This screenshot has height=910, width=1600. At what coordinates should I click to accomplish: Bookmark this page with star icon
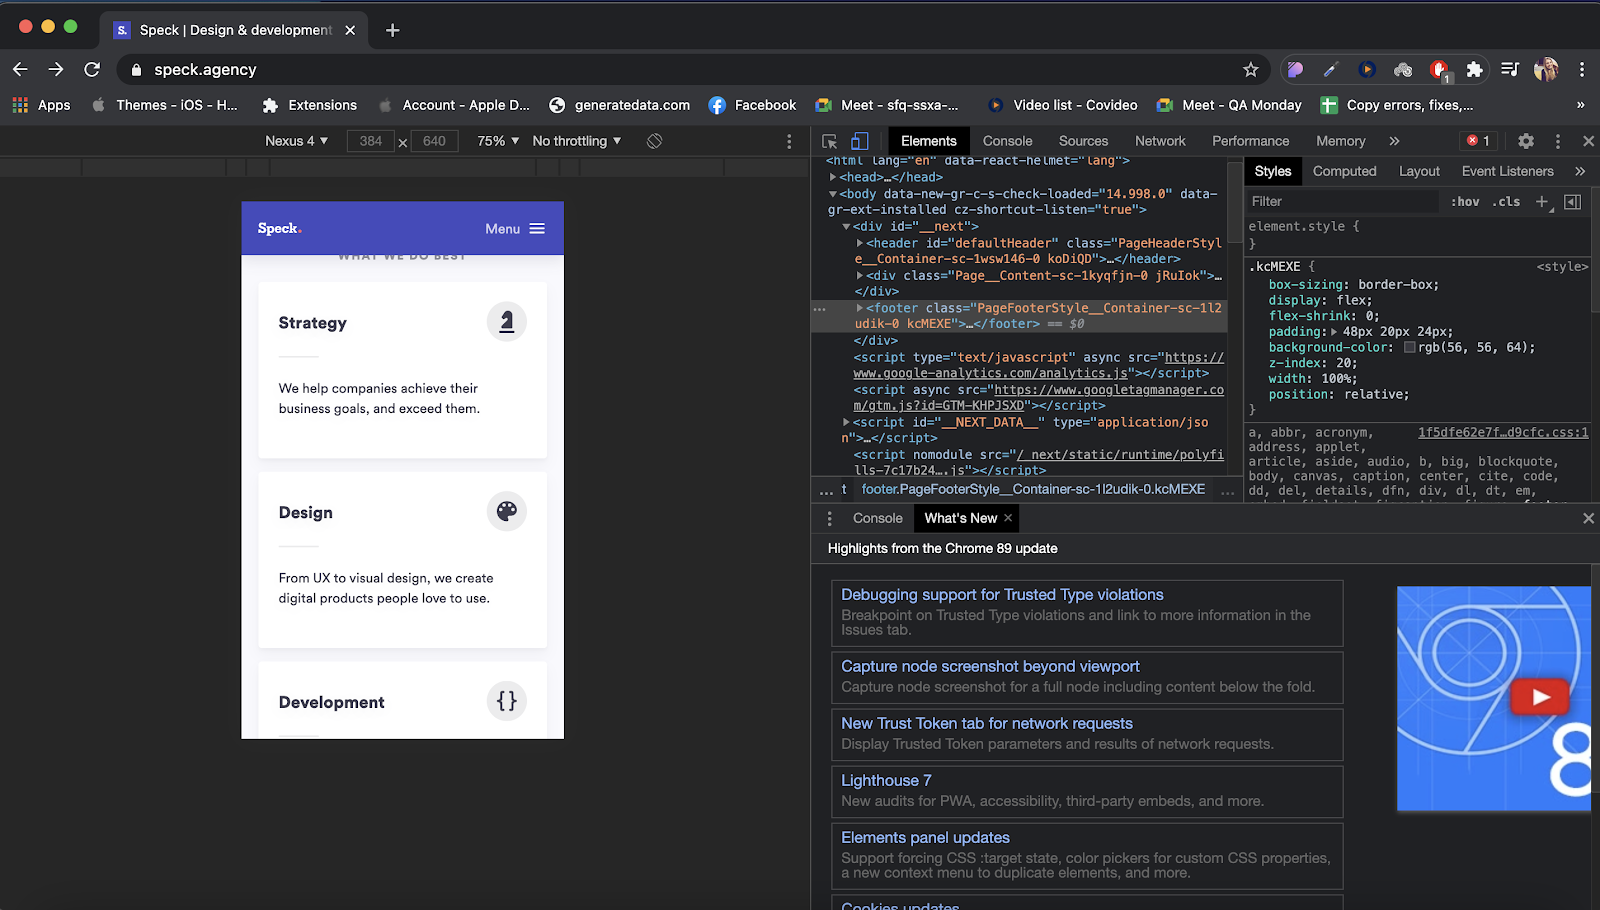coord(1250,69)
